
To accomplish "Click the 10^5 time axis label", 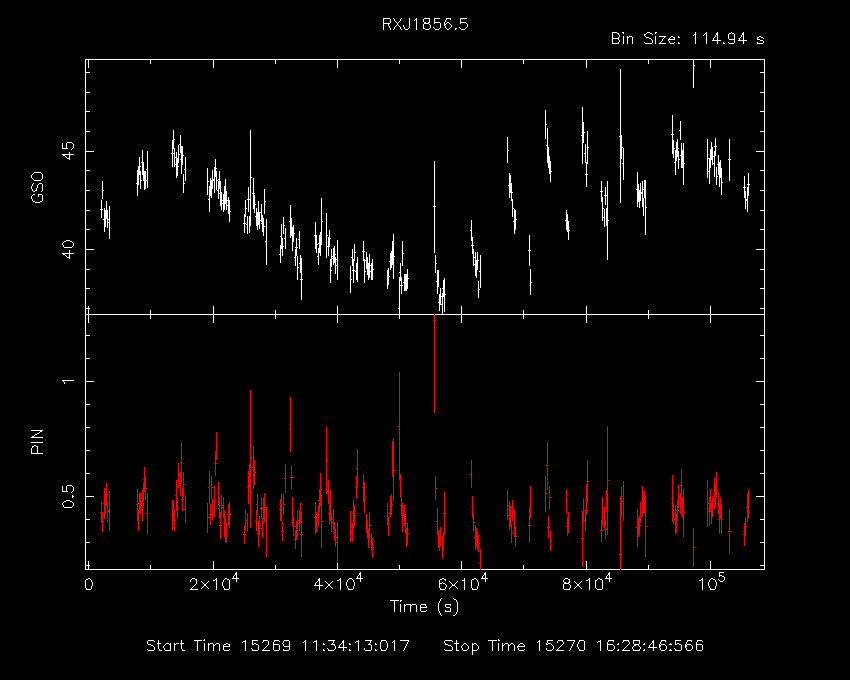I will (711, 582).
